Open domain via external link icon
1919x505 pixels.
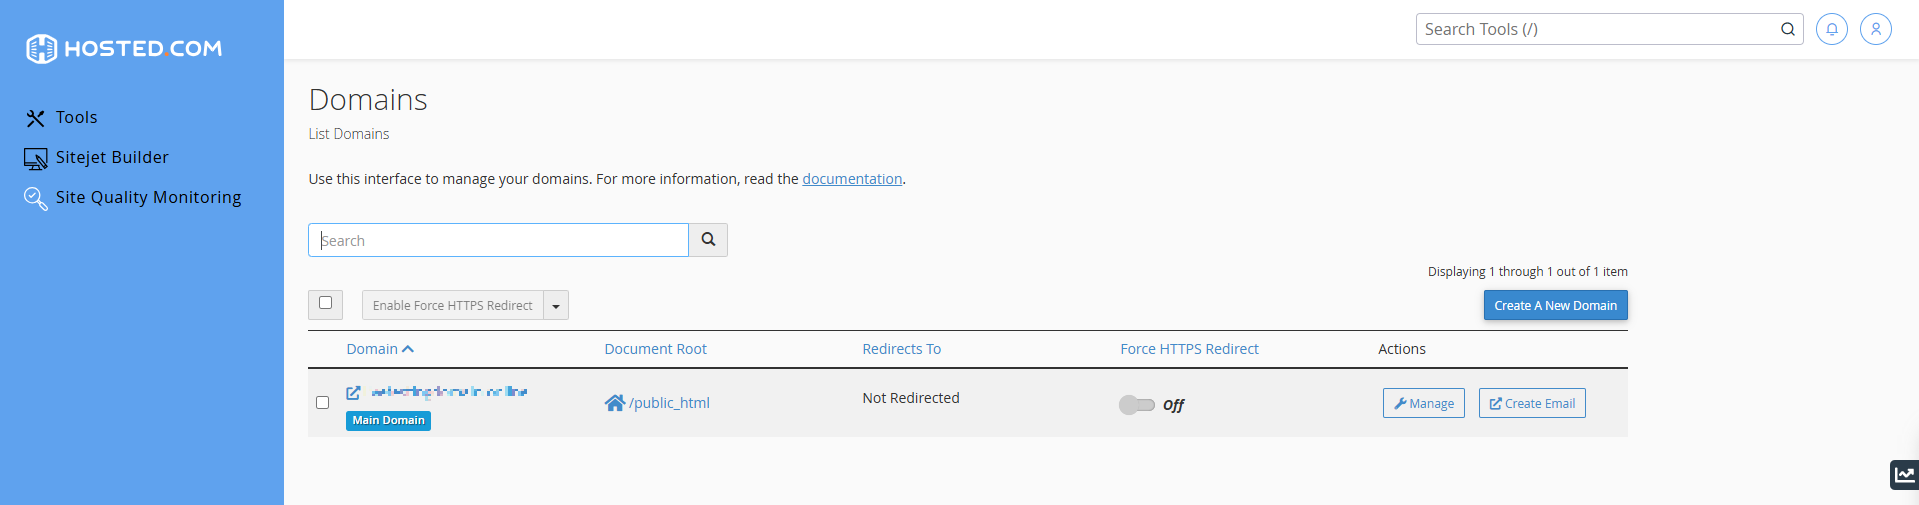(x=353, y=393)
